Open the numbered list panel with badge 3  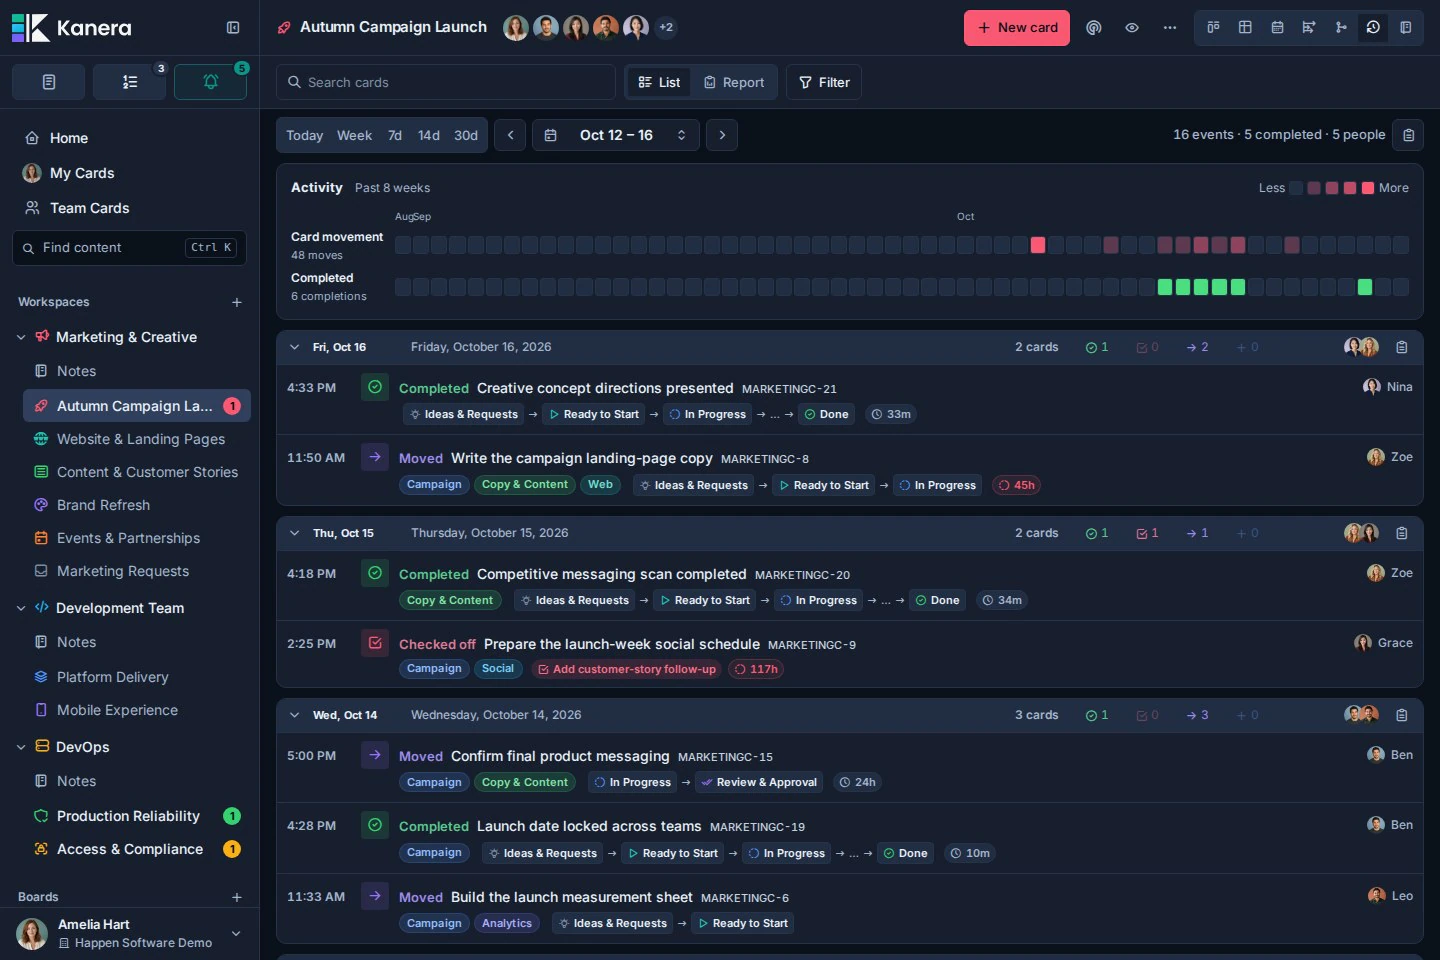[x=130, y=82]
